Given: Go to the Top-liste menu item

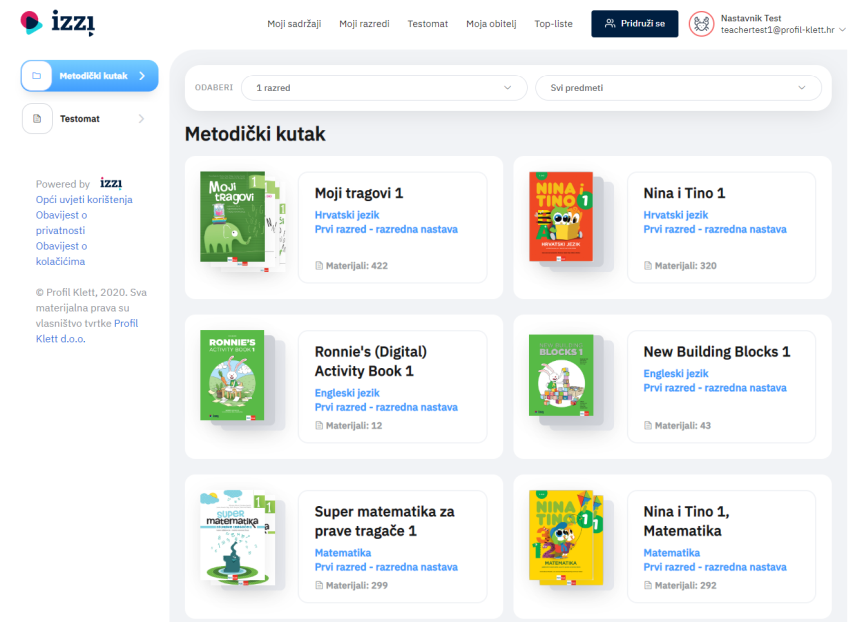Looking at the screenshot, I should [553, 24].
